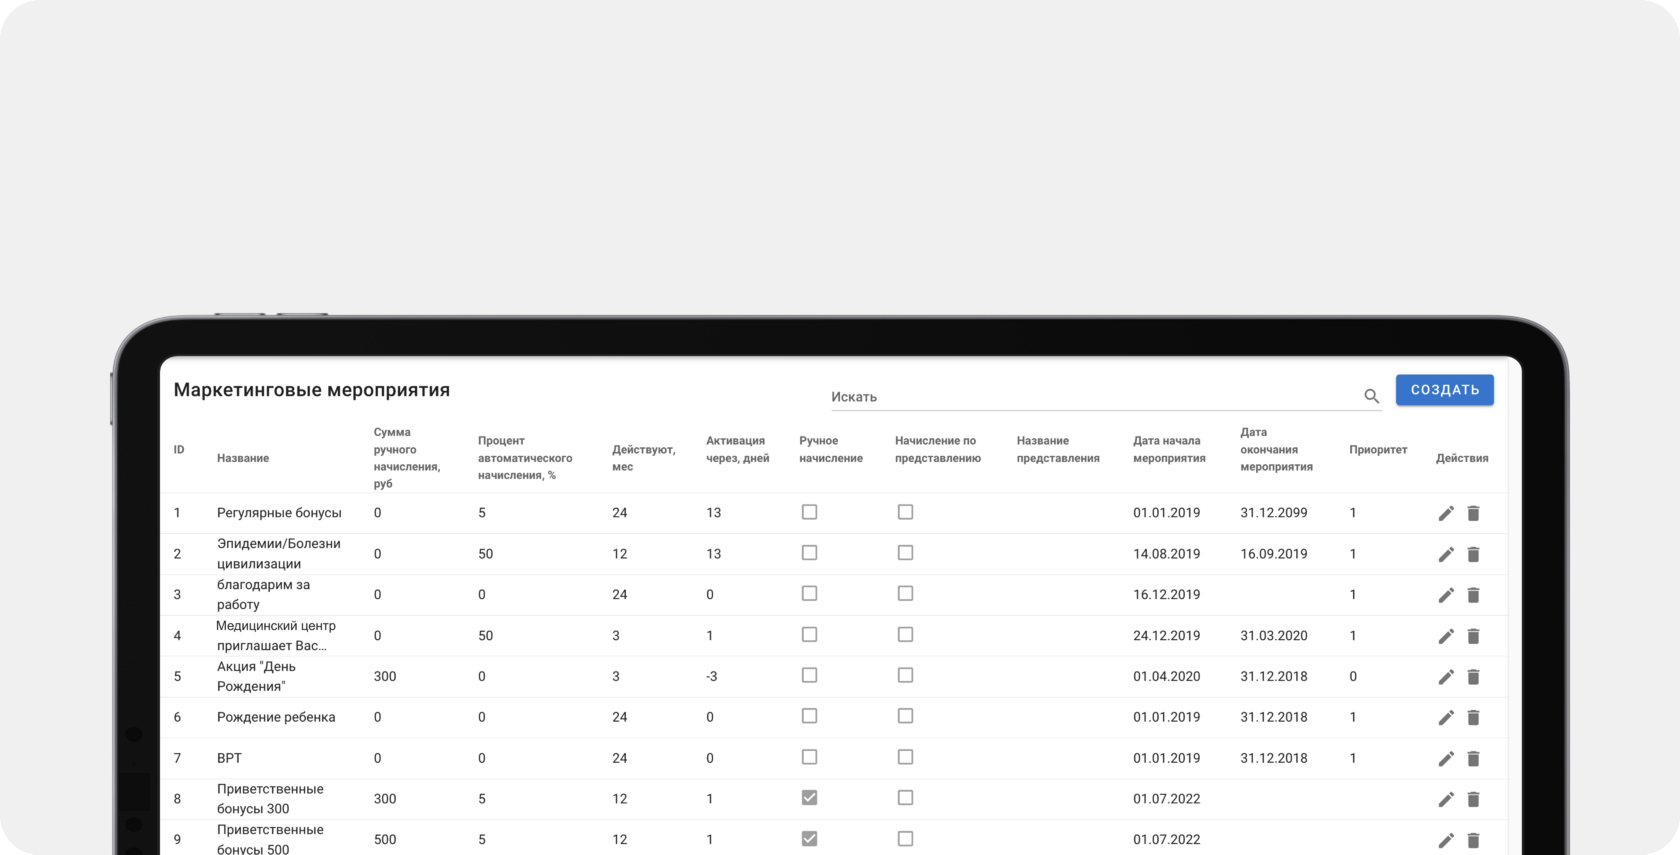The image size is (1680, 855).
Task: Edit the Регулярные бонусы row
Action: (x=1446, y=513)
